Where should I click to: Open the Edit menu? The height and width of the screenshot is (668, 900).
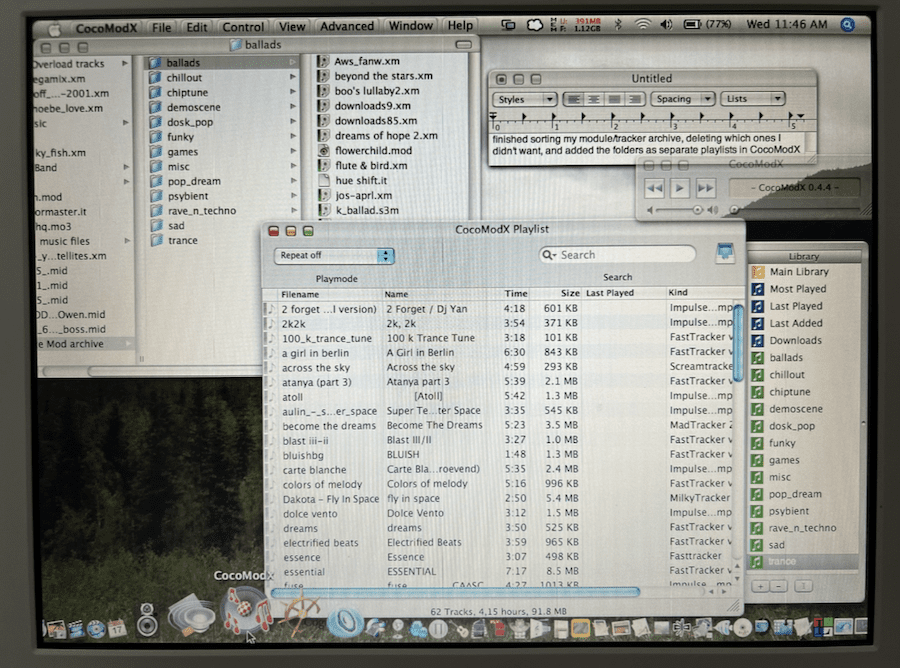coord(197,27)
